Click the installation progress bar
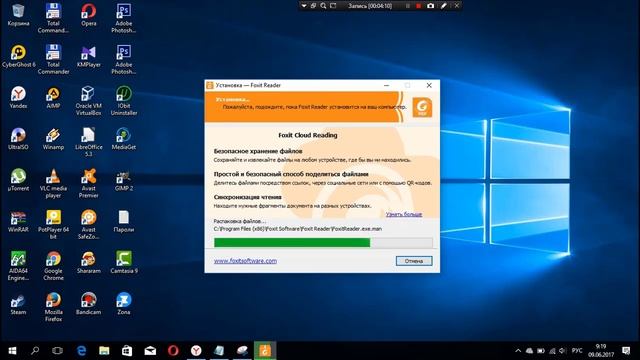 click(x=323, y=242)
